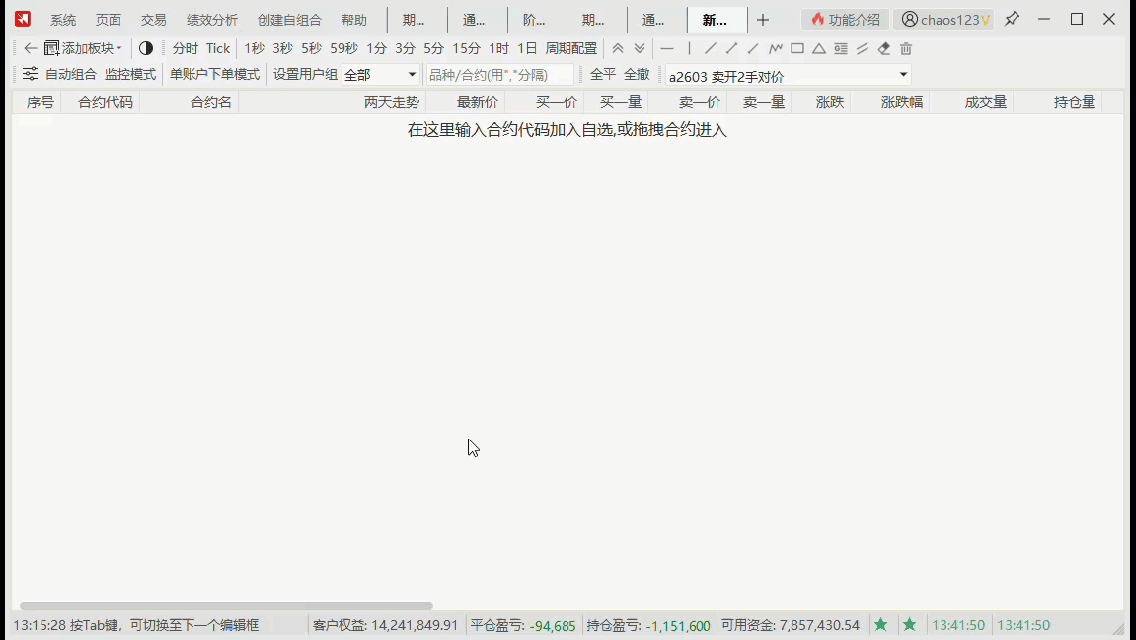Open the 交易 menu
Viewport: 1136px width, 640px height.
(153, 20)
